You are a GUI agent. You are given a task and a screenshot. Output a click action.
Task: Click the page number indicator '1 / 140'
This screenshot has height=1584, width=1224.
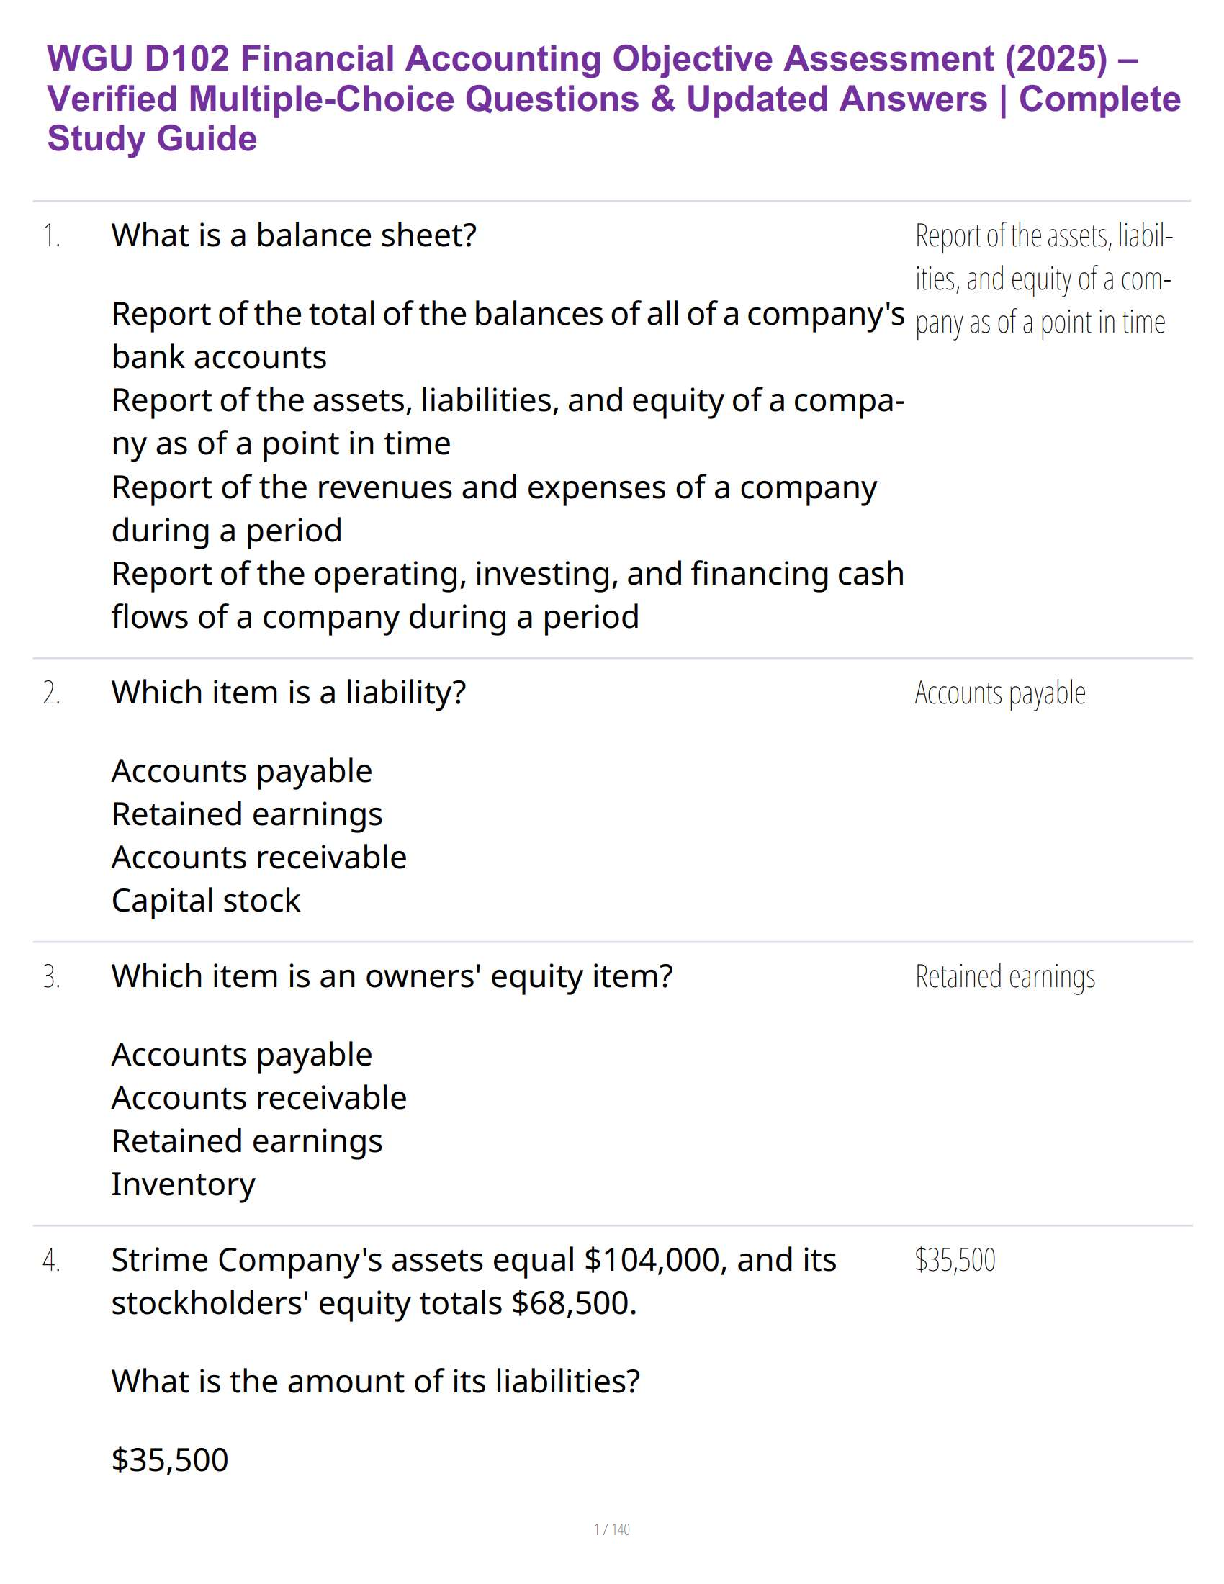click(x=611, y=1529)
